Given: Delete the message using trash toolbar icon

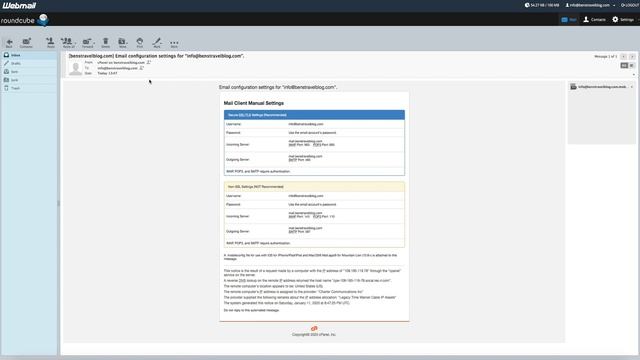Looking at the screenshot, I should [x=106, y=42].
